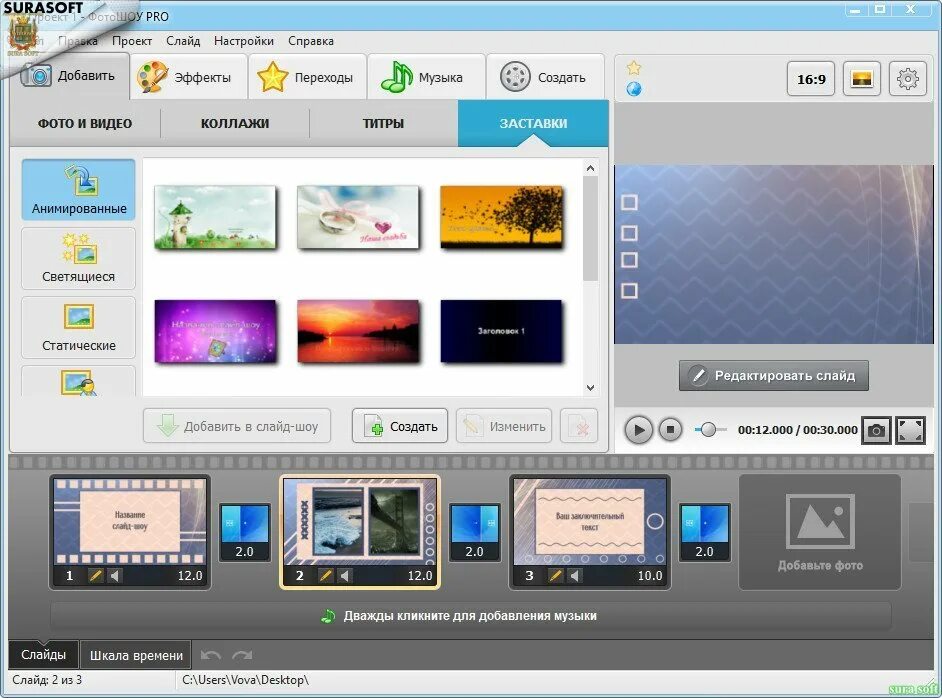Click the down arrow of thumbnails scrollbar

click(x=591, y=388)
